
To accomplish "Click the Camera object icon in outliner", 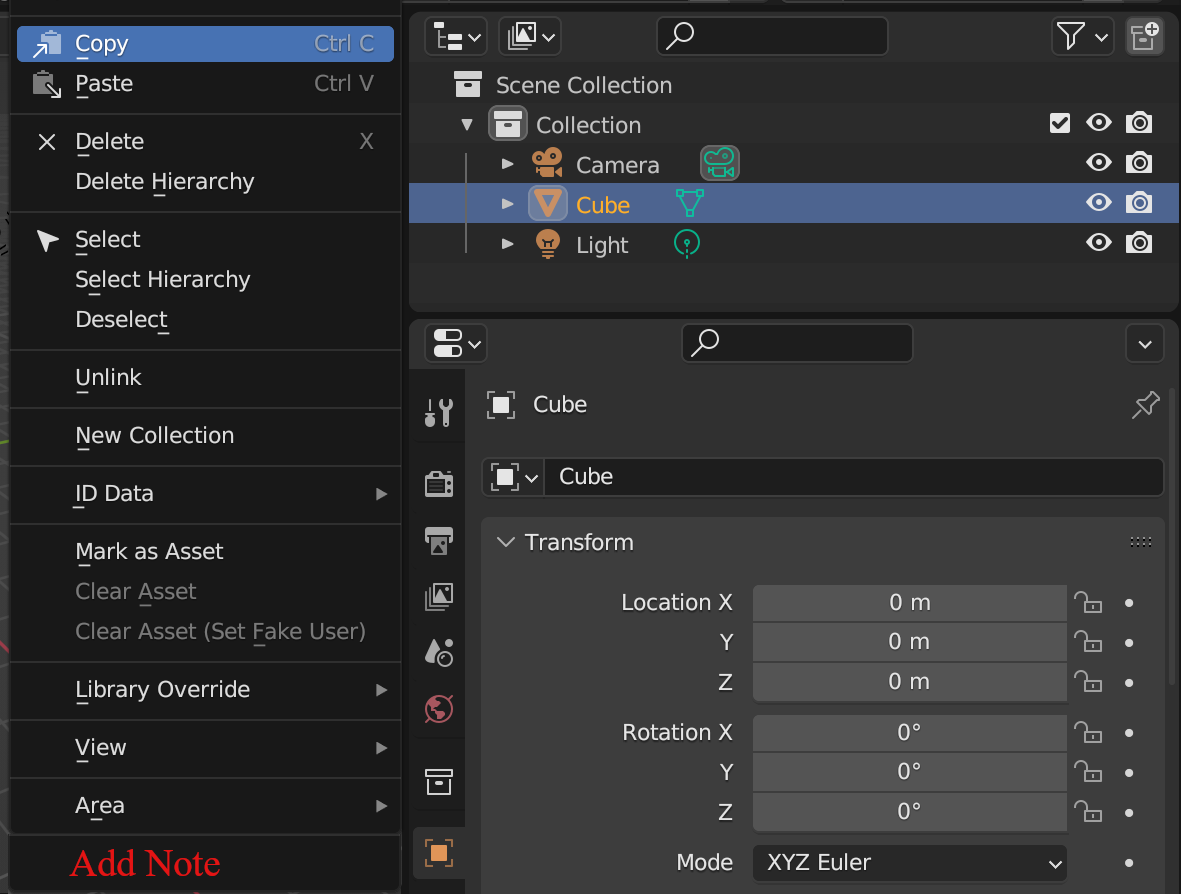I will tap(548, 163).
